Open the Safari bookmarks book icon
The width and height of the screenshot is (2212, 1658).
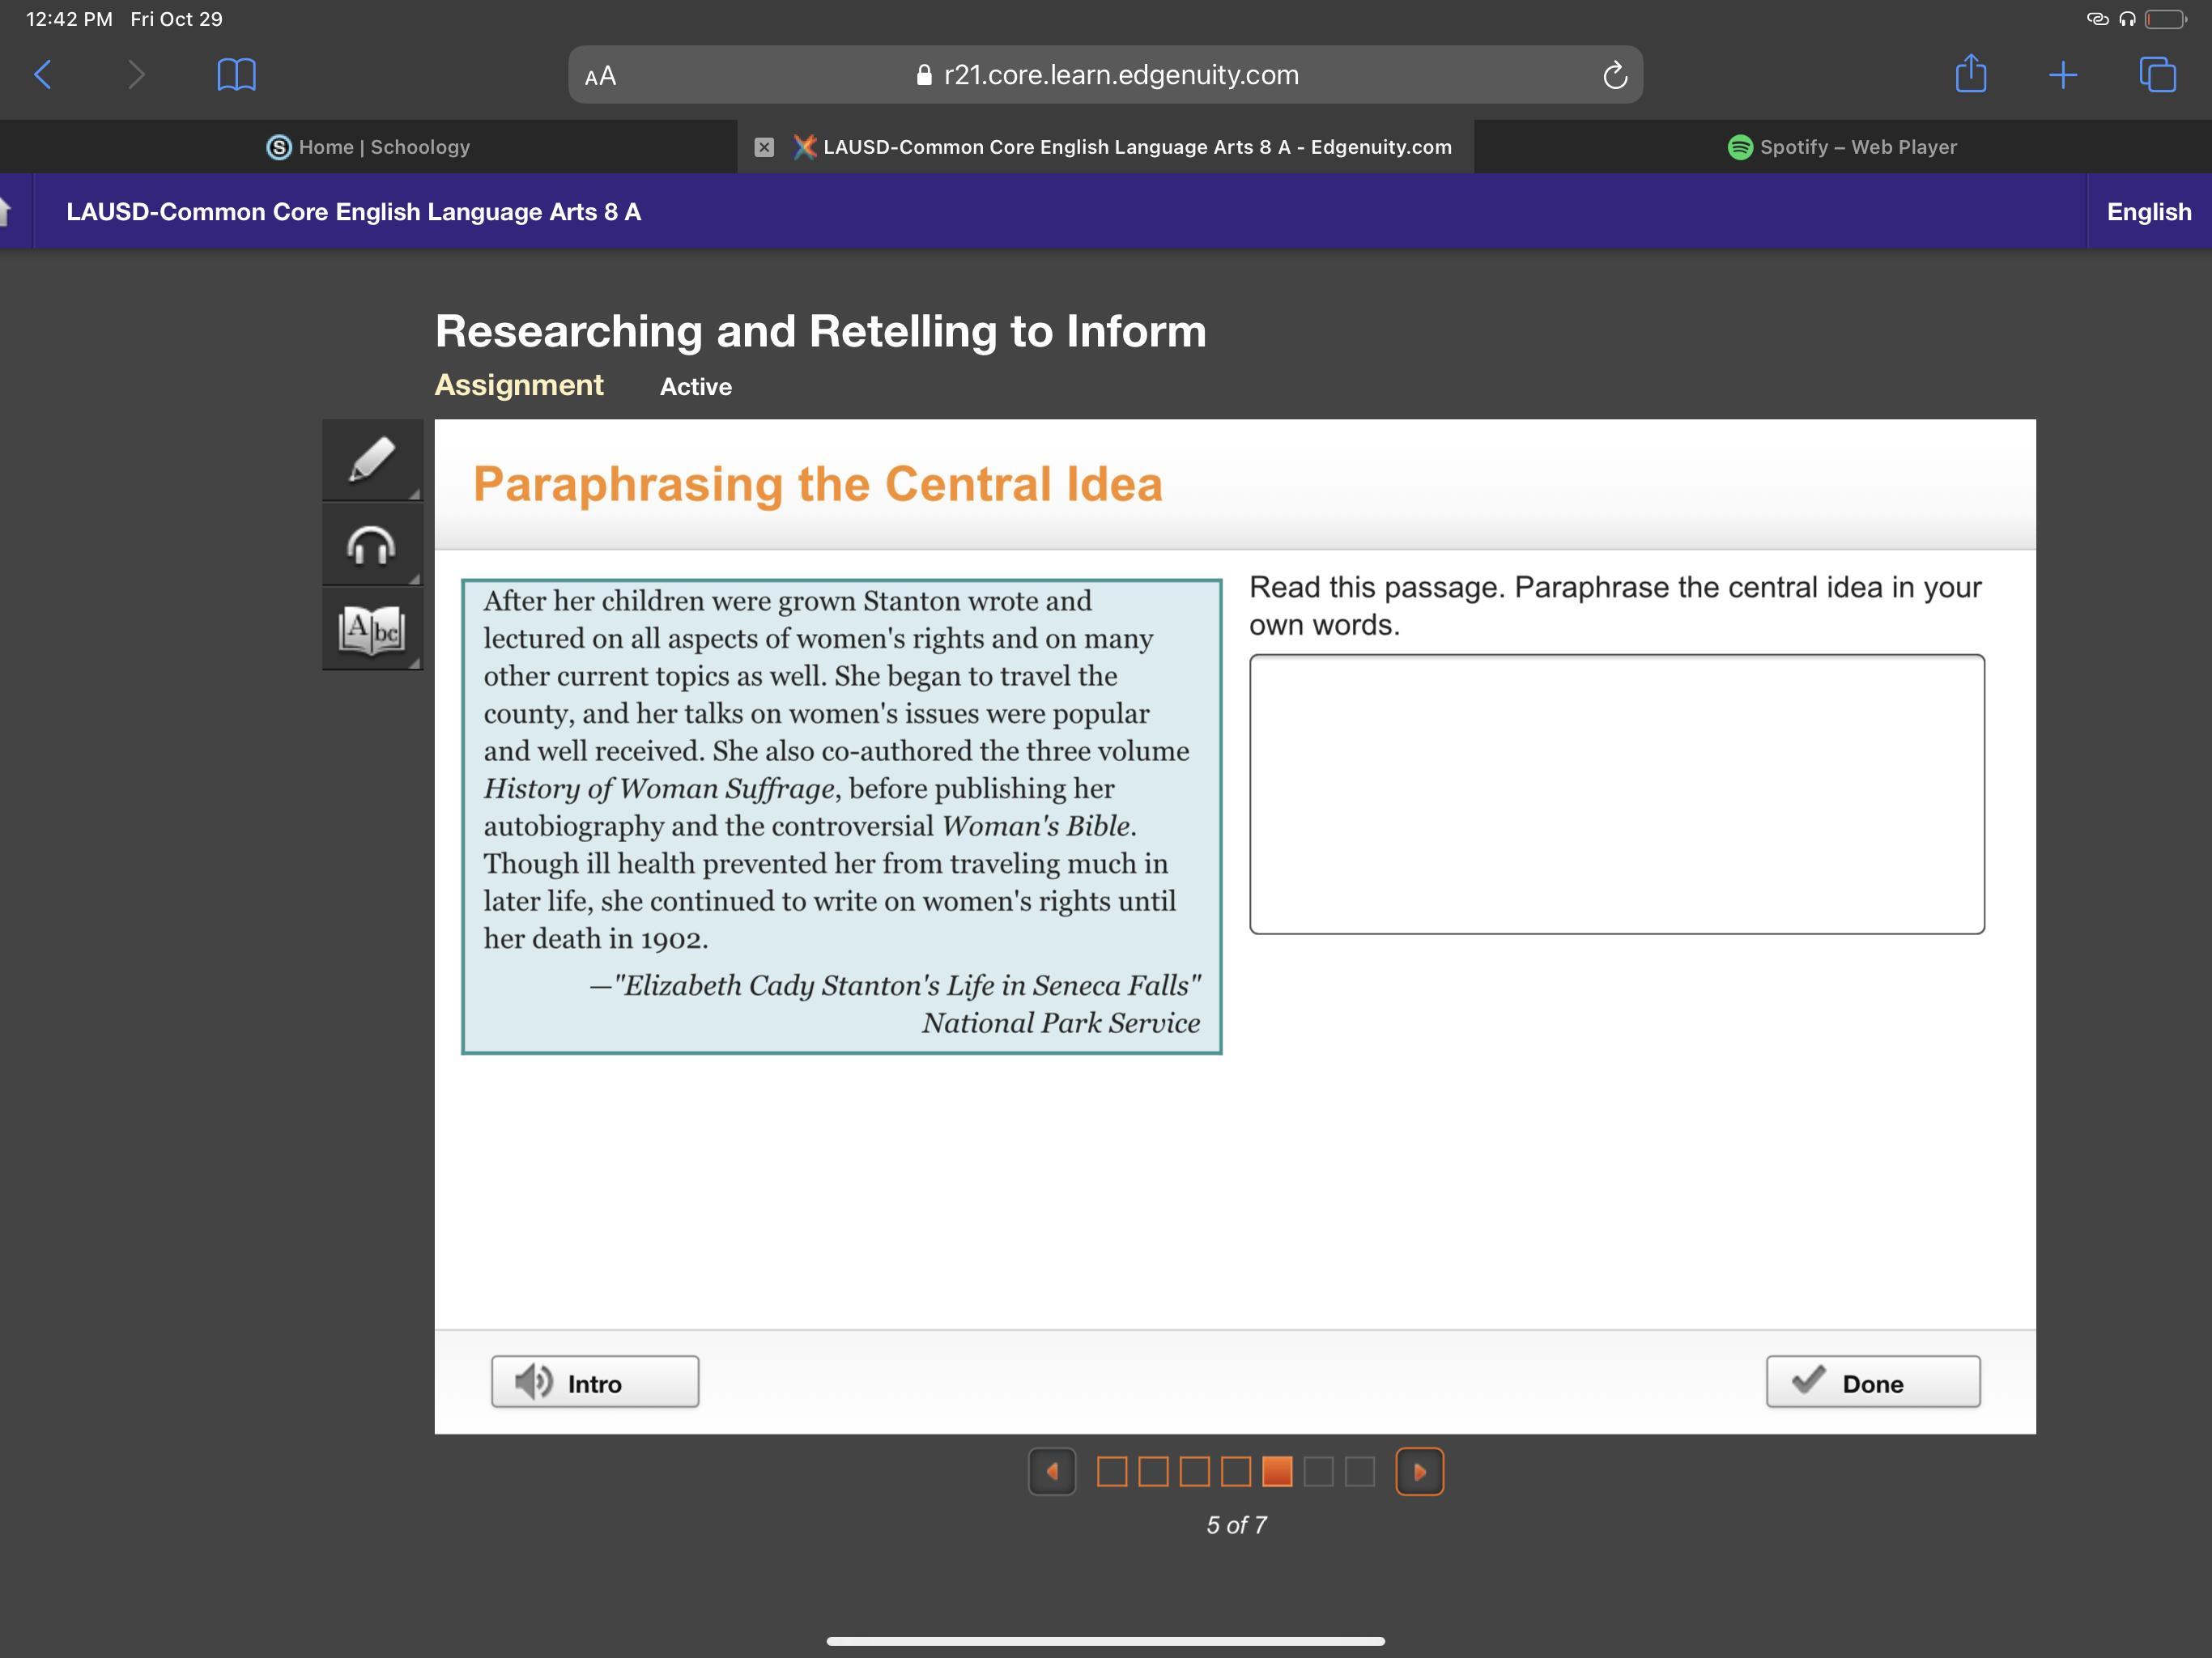click(236, 75)
